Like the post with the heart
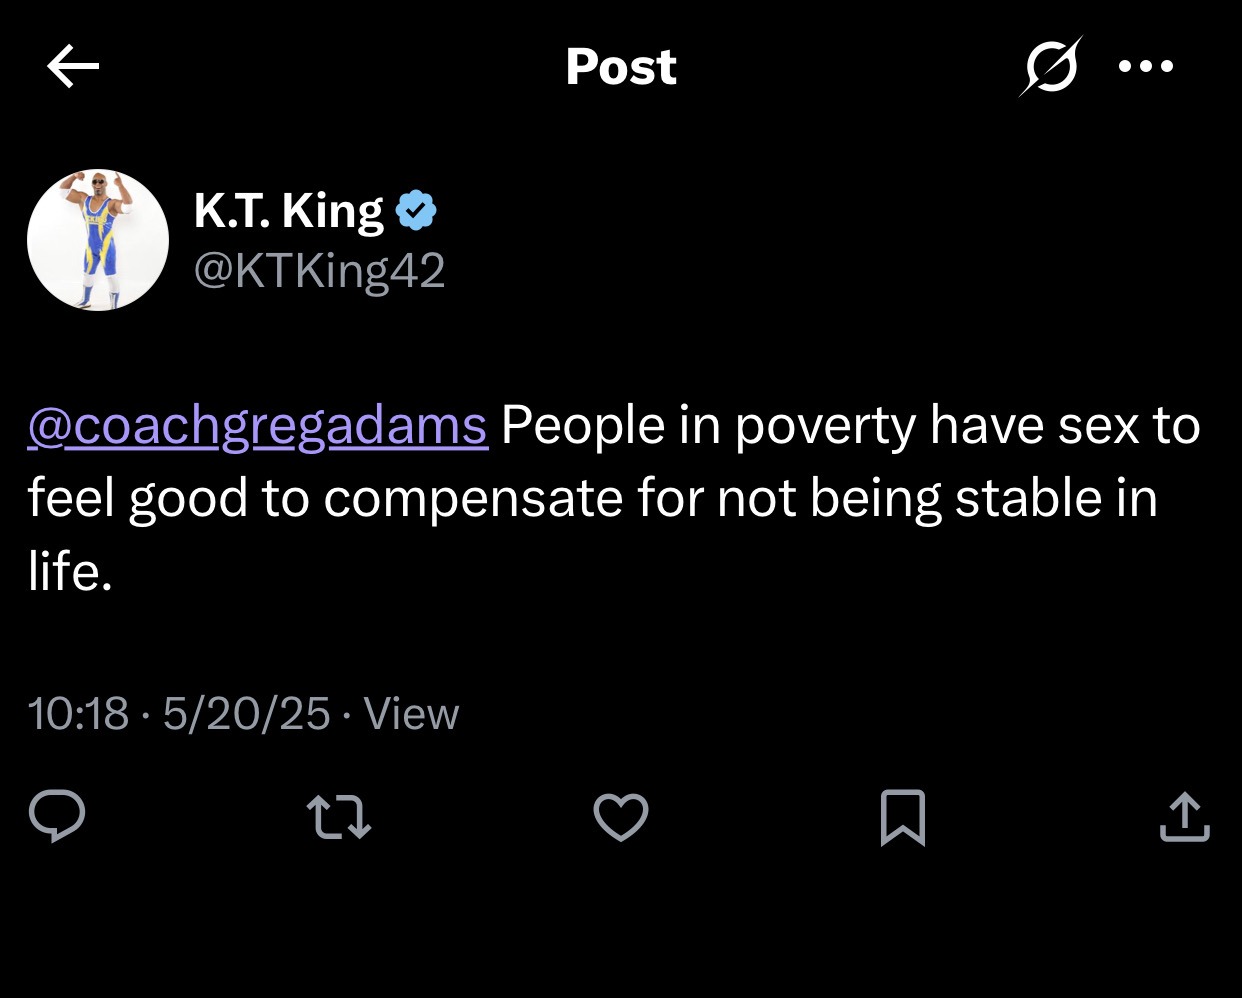 point(621,817)
